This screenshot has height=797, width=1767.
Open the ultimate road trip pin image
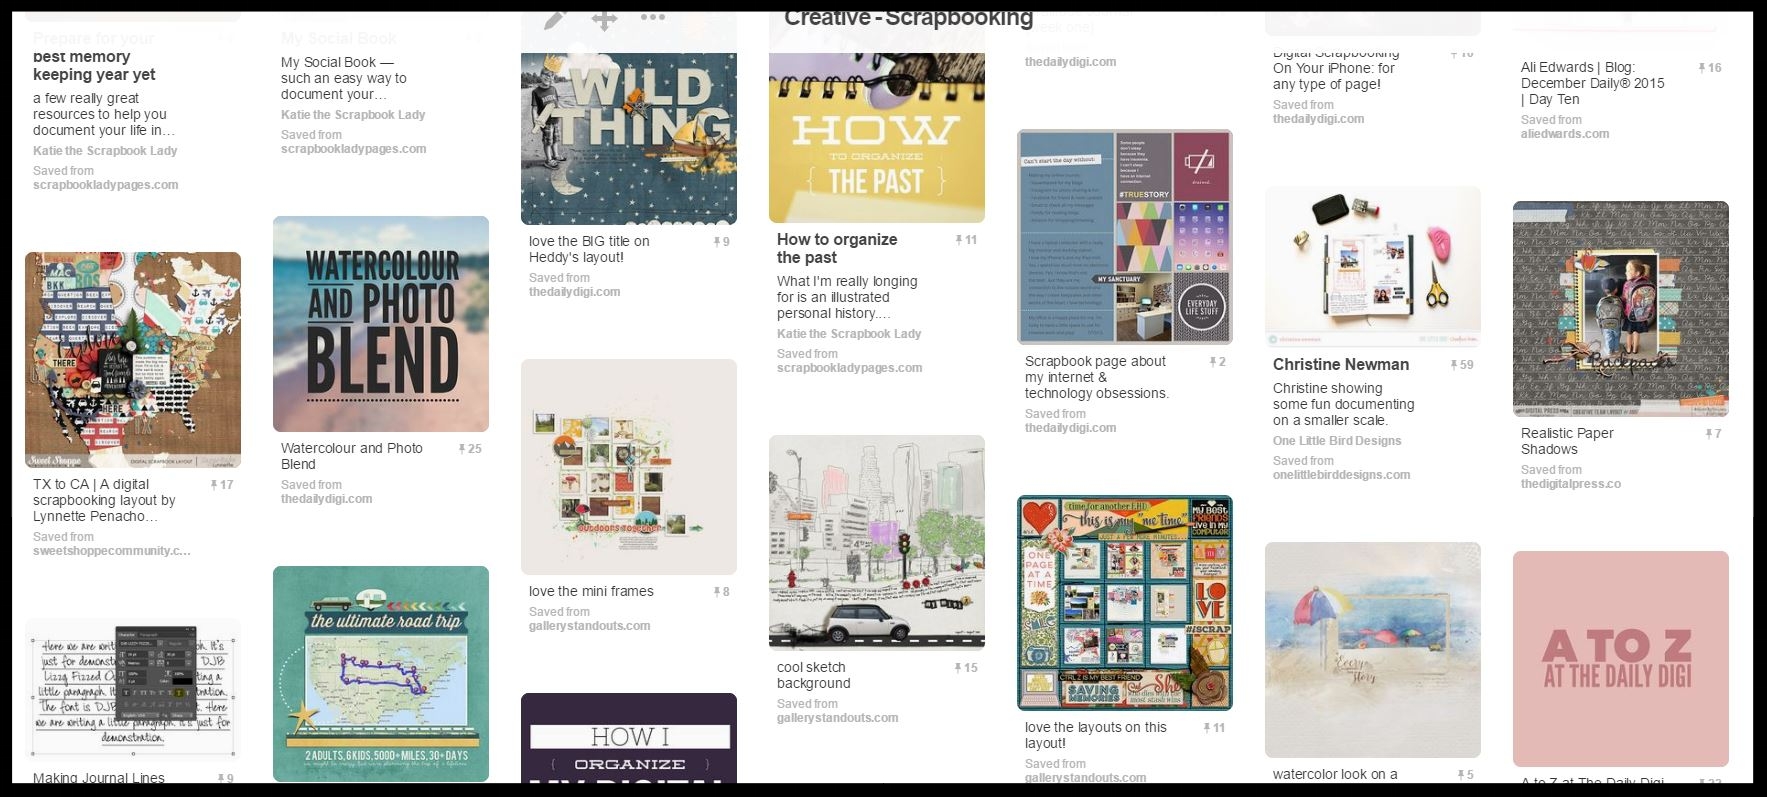tap(381, 674)
